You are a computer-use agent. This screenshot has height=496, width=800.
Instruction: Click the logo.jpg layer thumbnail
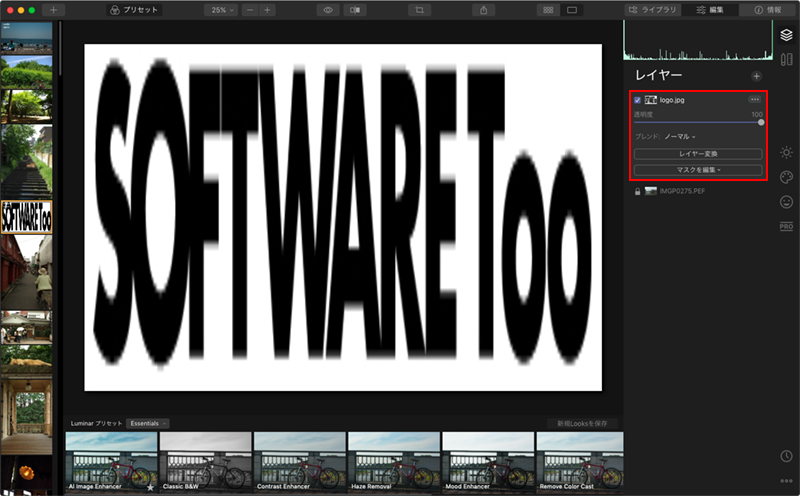pos(651,100)
